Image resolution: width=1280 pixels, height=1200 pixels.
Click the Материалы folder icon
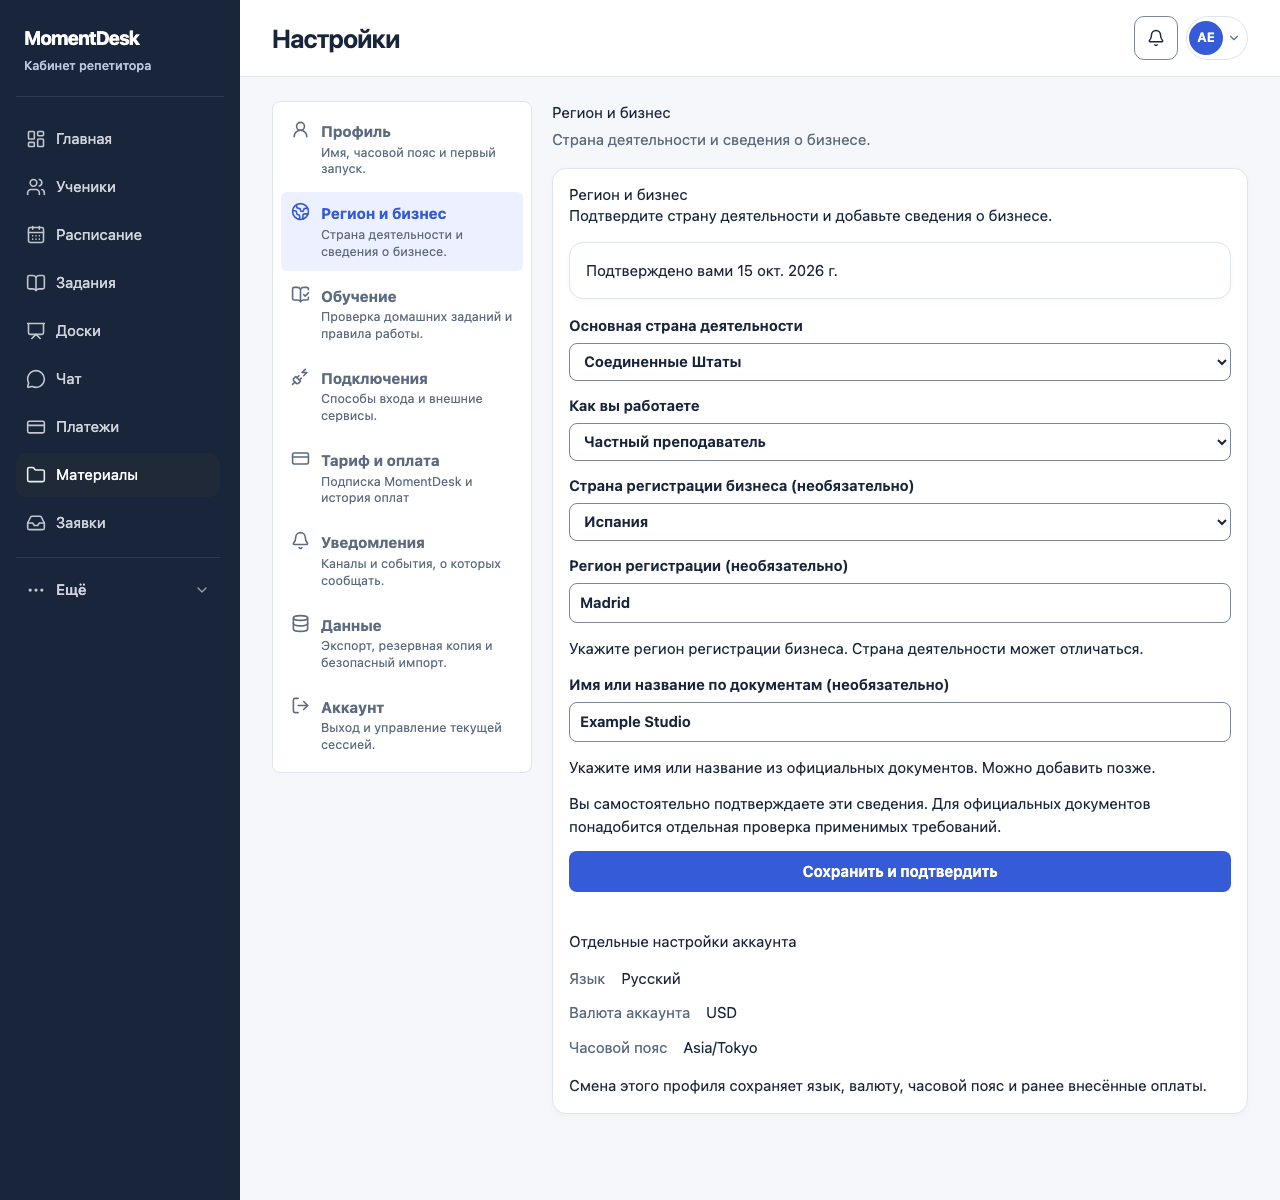coord(36,475)
